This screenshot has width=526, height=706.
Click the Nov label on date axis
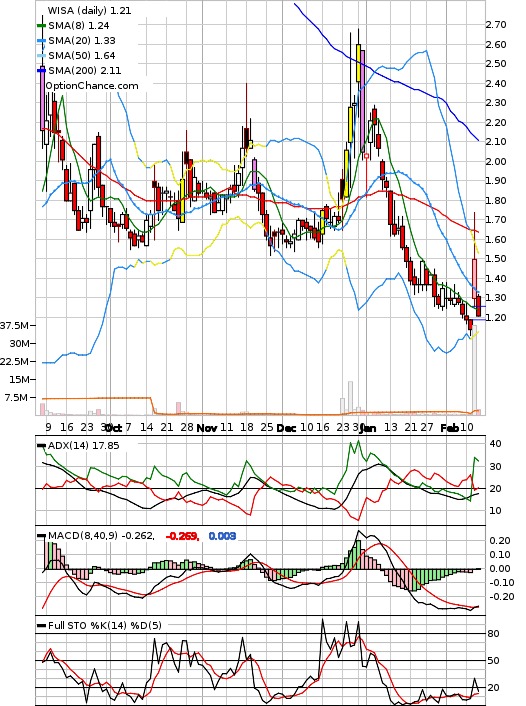[207, 428]
